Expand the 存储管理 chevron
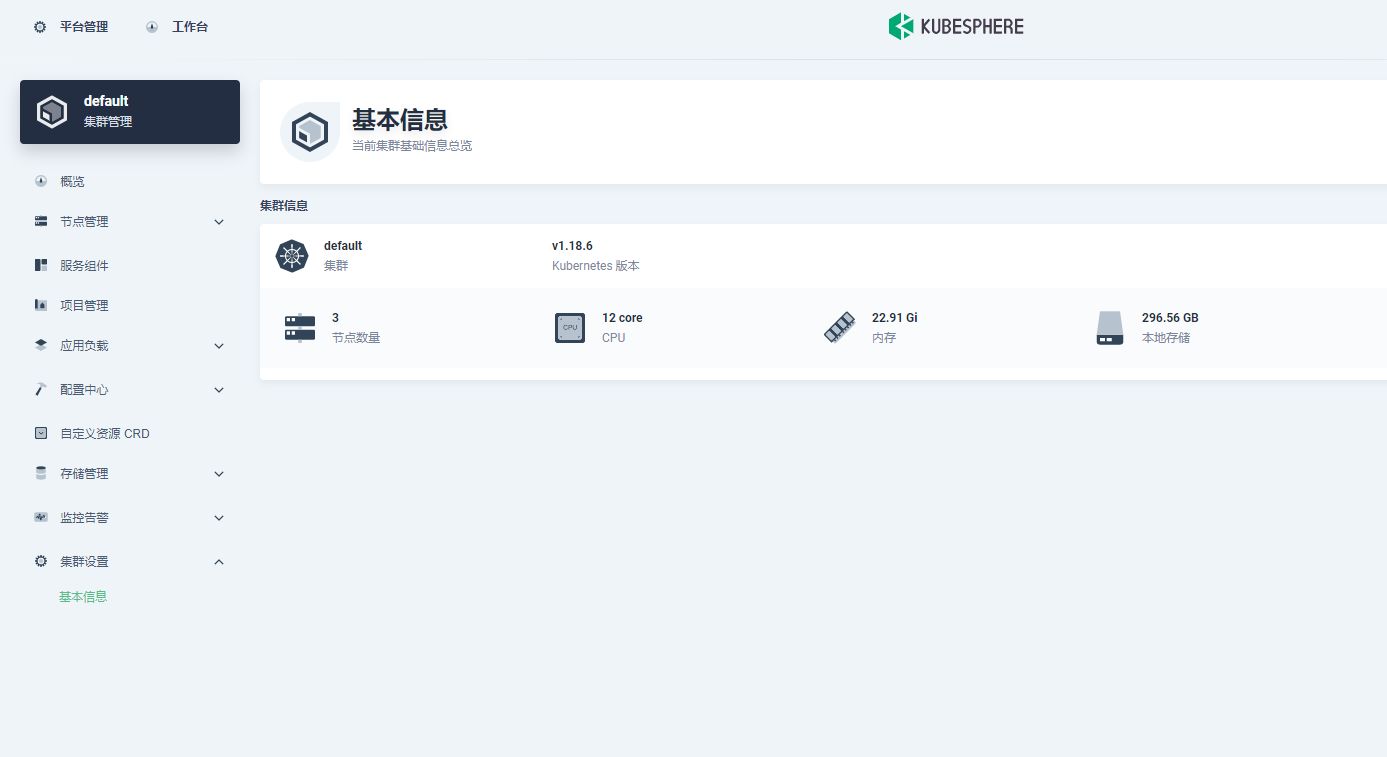Image resolution: width=1387 pixels, height=757 pixels. tap(219, 474)
